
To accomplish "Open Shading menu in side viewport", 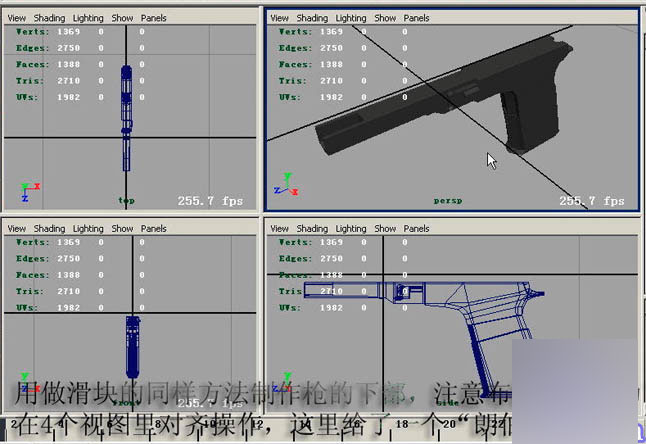I will pyautogui.click(x=312, y=229).
